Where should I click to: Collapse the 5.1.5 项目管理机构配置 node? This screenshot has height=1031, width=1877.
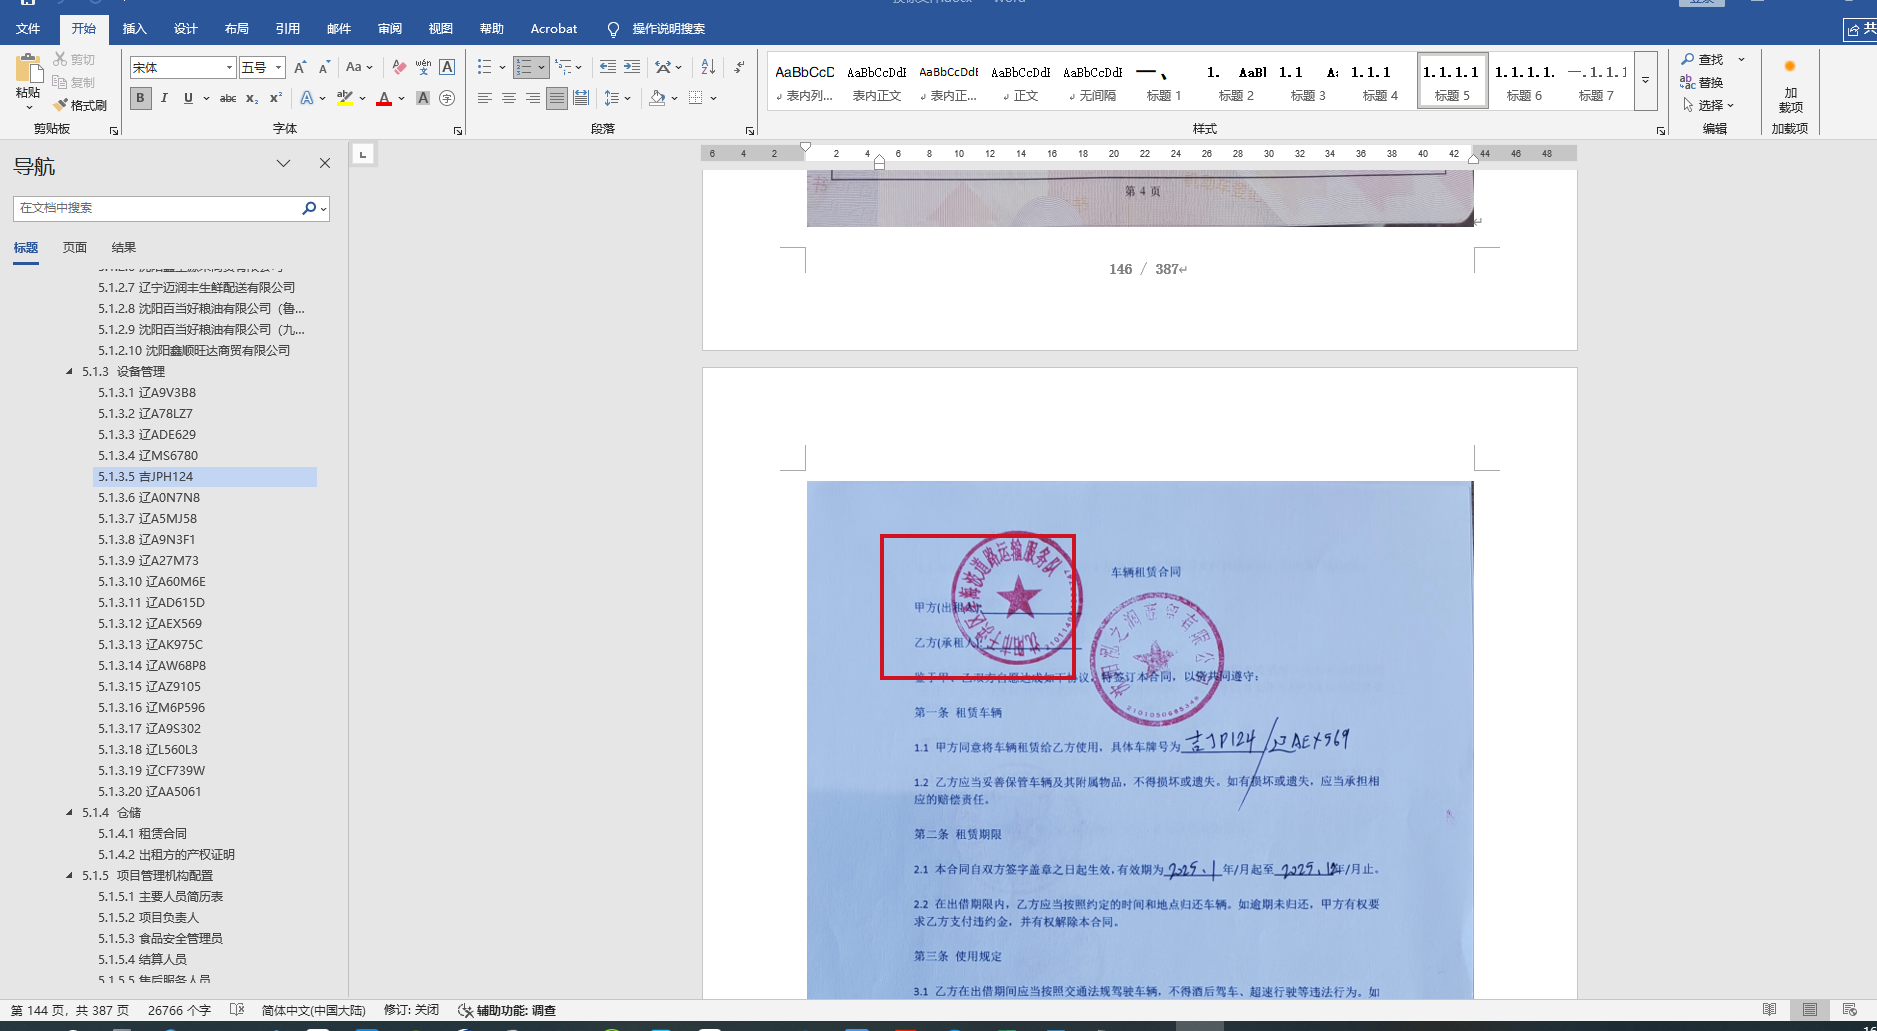tap(69, 876)
